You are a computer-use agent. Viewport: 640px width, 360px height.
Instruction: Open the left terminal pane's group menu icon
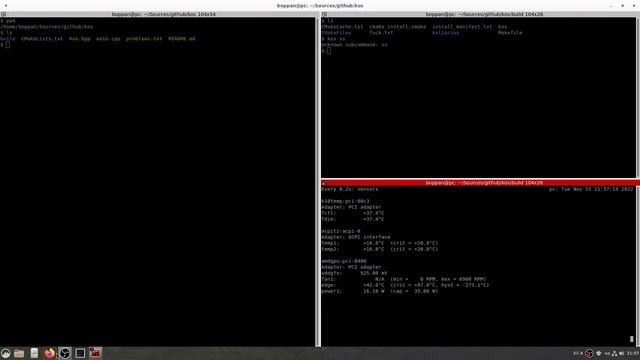click(3, 14)
